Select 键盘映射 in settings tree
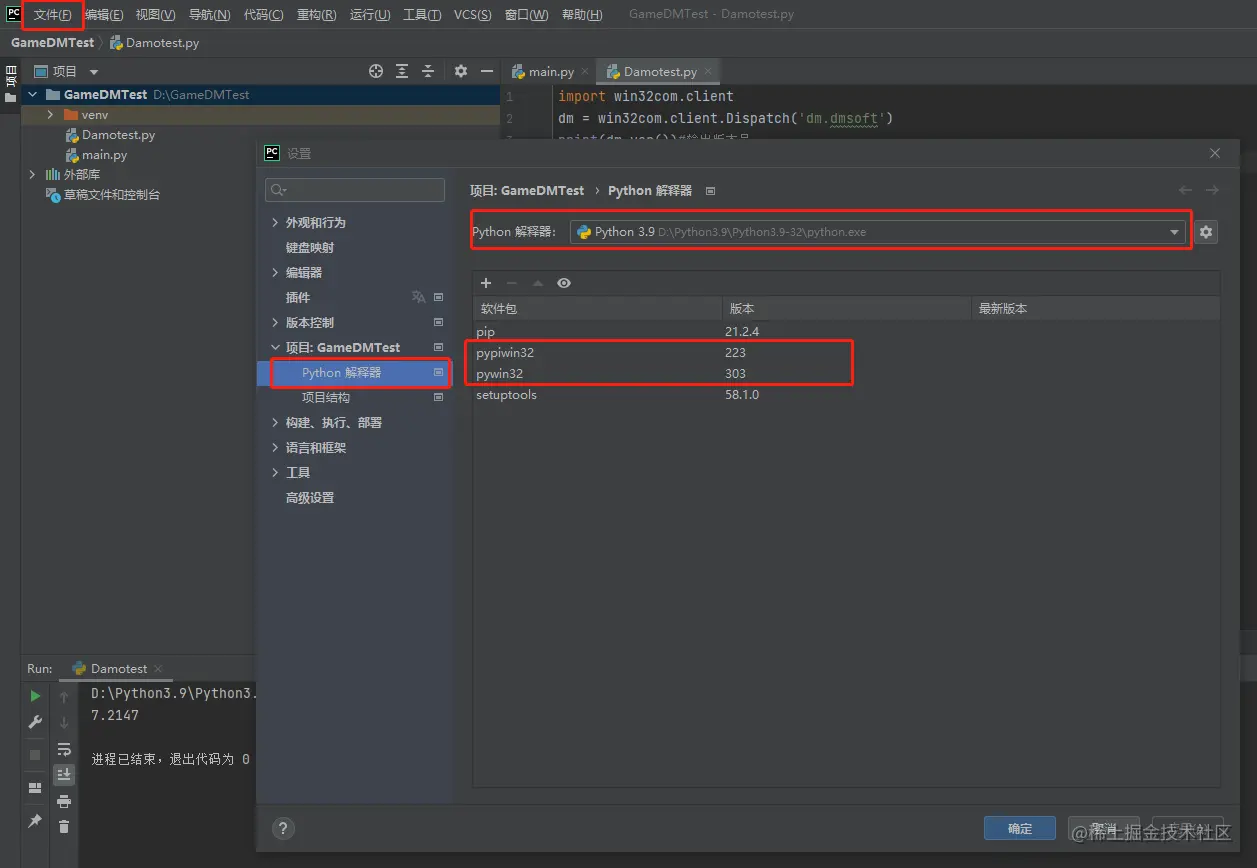1257x868 pixels. pyautogui.click(x=310, y=247)
